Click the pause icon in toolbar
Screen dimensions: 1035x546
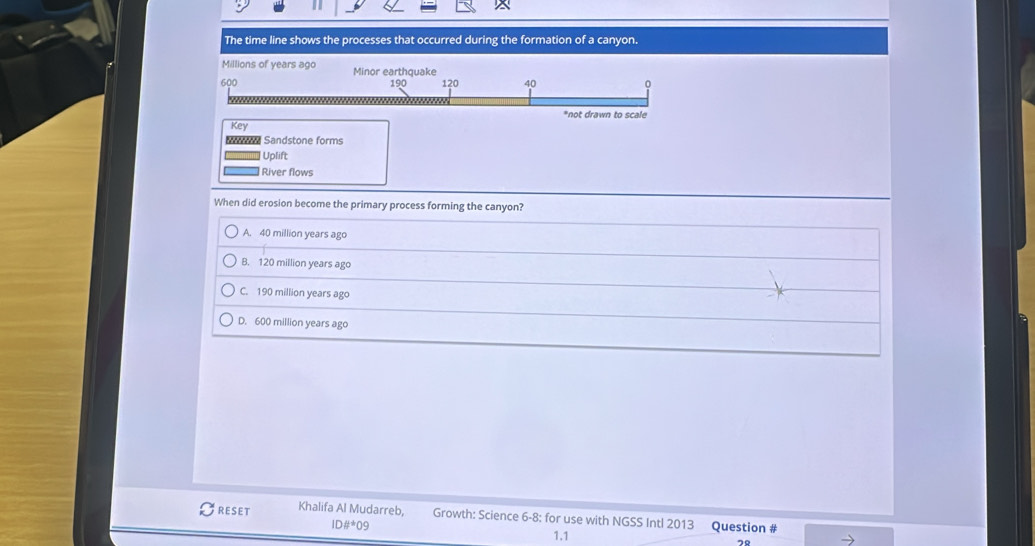tap(318, 6)
